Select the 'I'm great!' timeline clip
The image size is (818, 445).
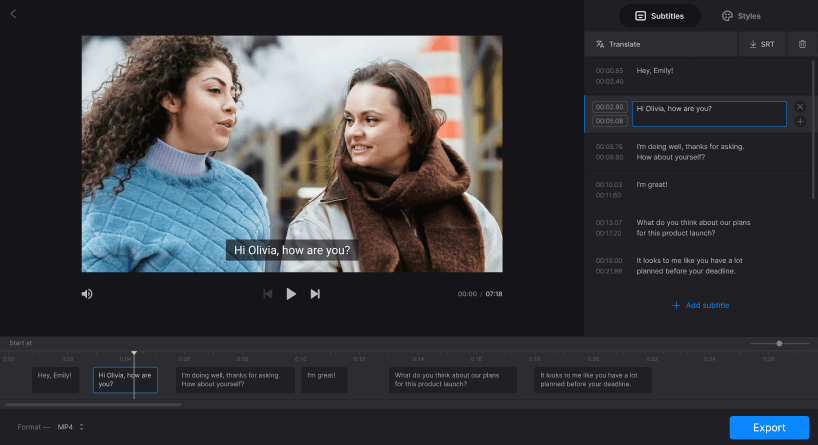tap(324, 379)
